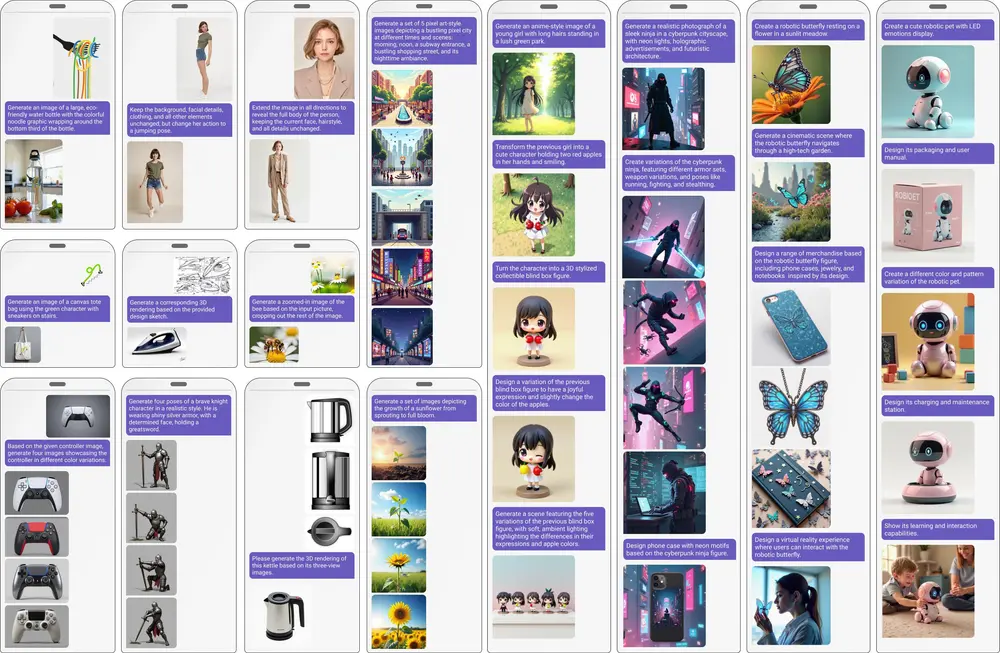The height and width of the screenshot is (653, 1000).
Task: Select the 'Create a cute robotic pet' prompt
Action: (x=937, y=30)
